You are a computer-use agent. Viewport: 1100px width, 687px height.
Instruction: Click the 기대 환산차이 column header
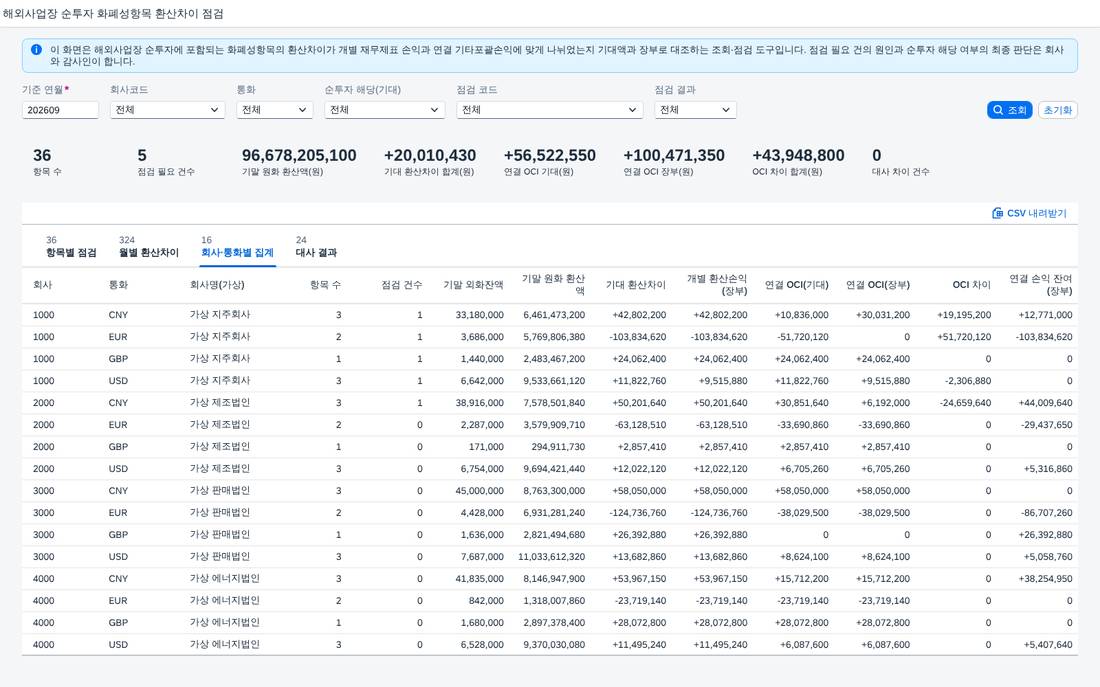pos(636,285)
